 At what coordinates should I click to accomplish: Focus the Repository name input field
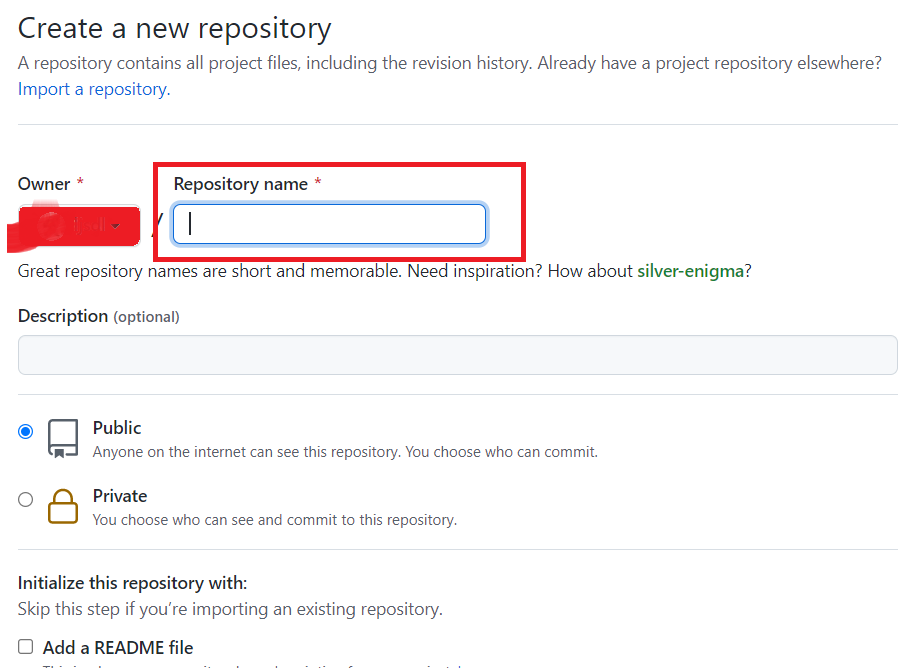point(330,224)
